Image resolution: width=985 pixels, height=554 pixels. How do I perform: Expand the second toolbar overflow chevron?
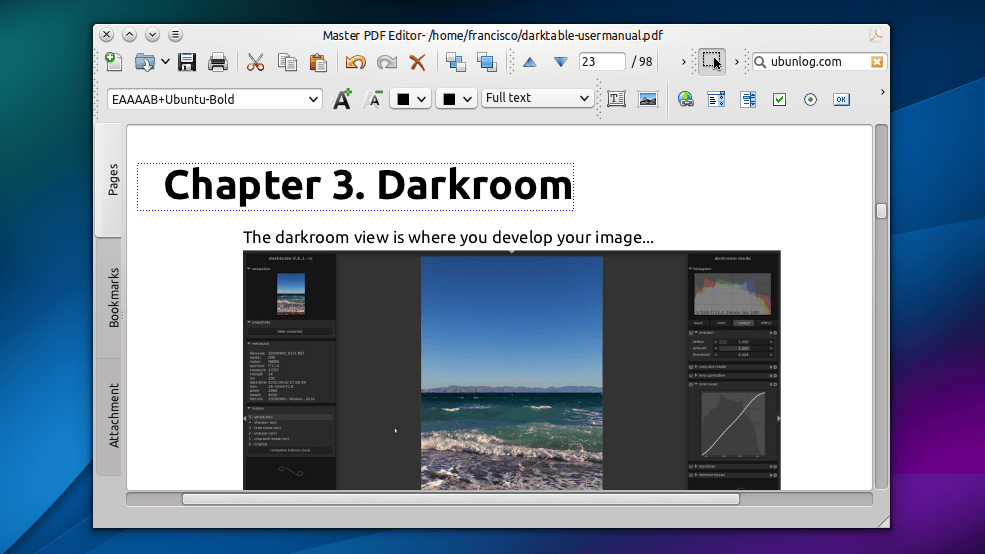[x=883, y=92]
